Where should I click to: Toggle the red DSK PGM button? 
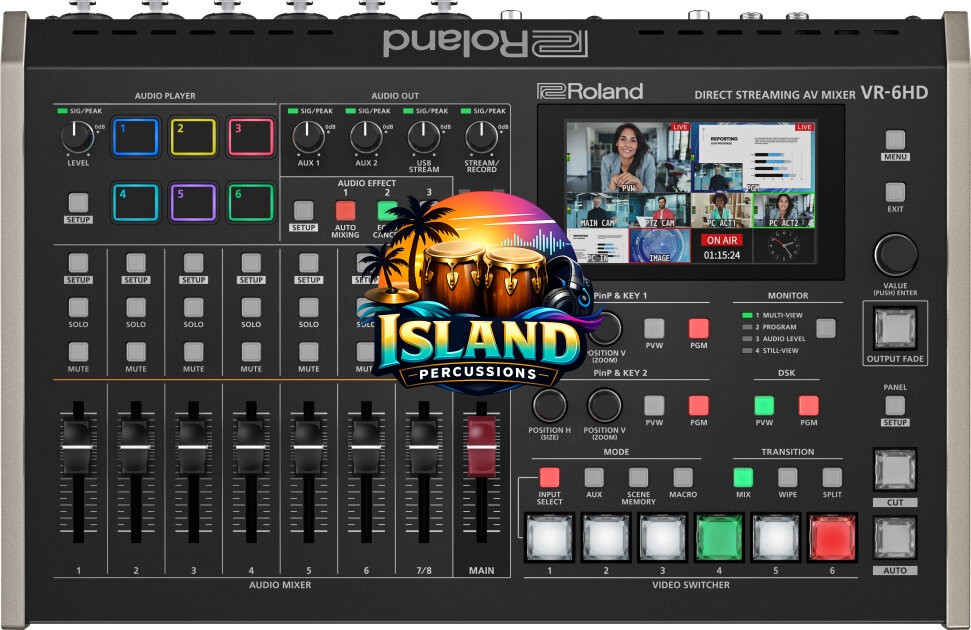808,405
